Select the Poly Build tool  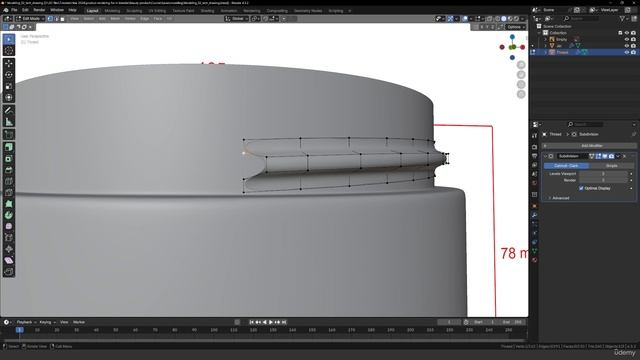9,204
